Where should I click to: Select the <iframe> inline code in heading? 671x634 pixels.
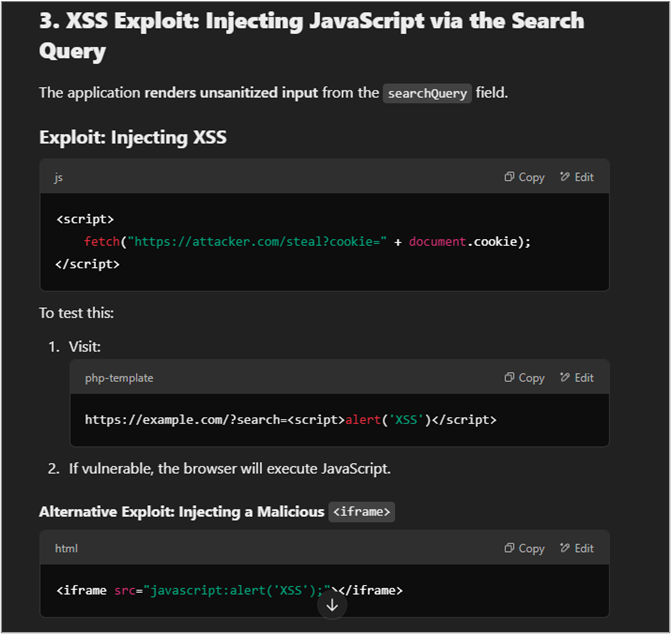362,512
